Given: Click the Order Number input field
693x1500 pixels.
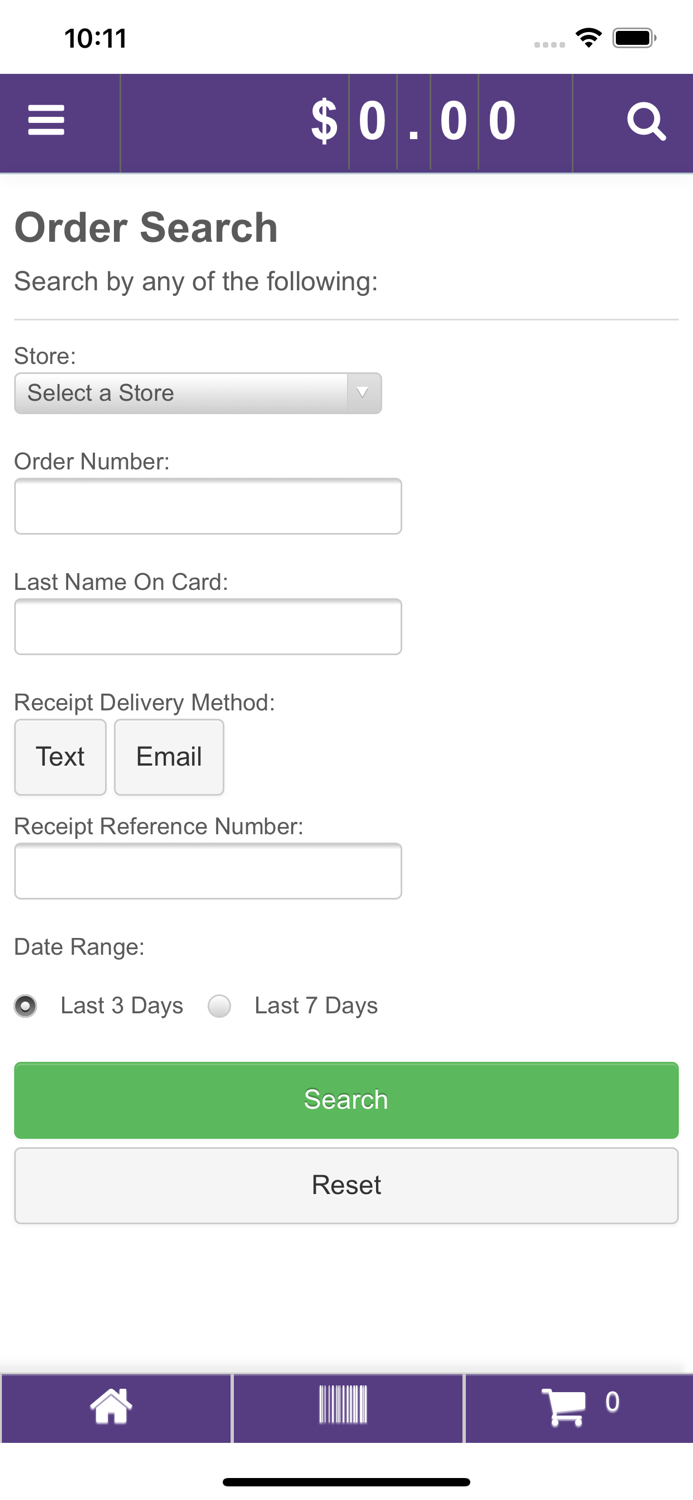Looking at the screenshot, I should (x=208, y=505).
